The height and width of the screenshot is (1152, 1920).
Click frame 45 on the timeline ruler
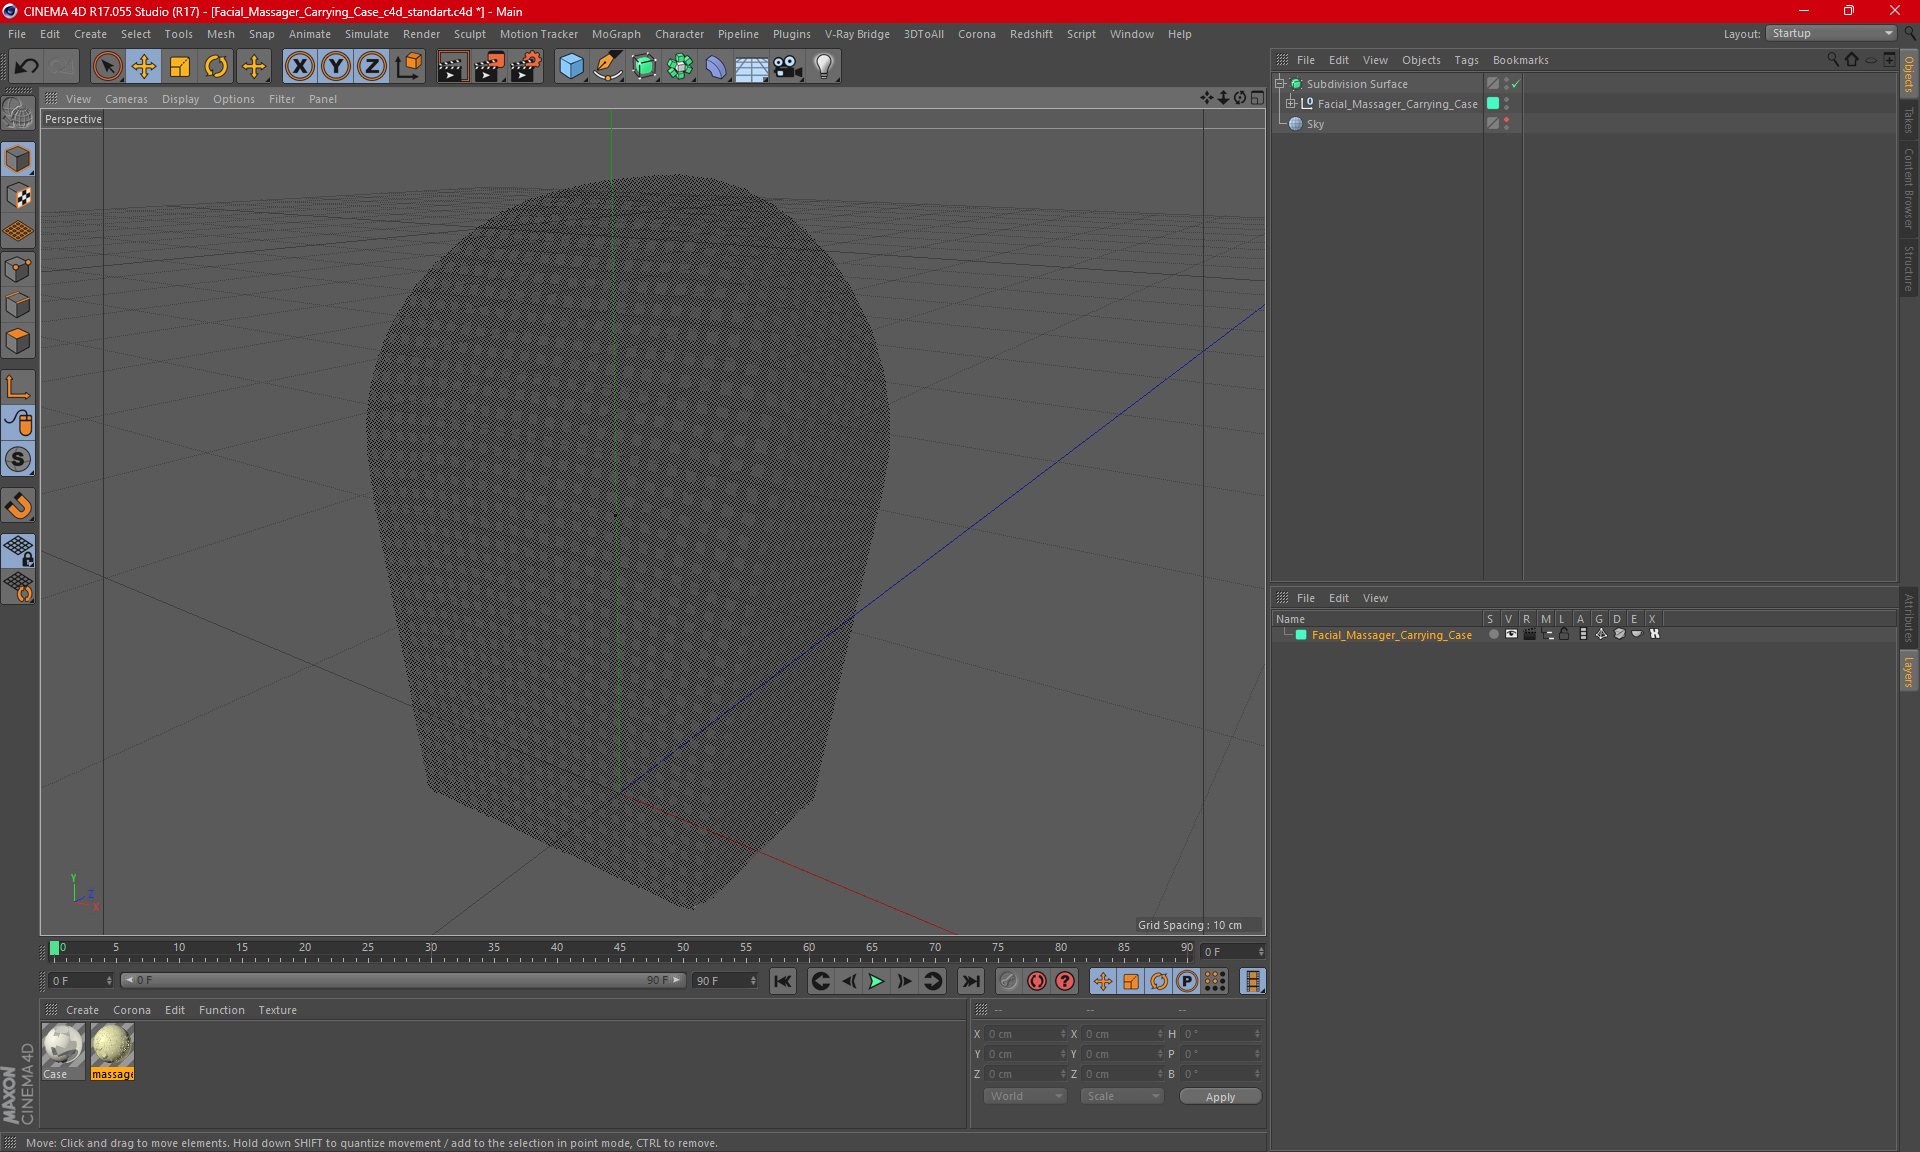coord(620,948)
